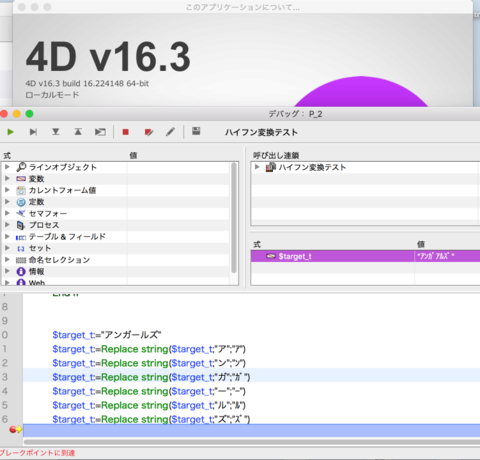Click the 式 column header on left pane

7,155
